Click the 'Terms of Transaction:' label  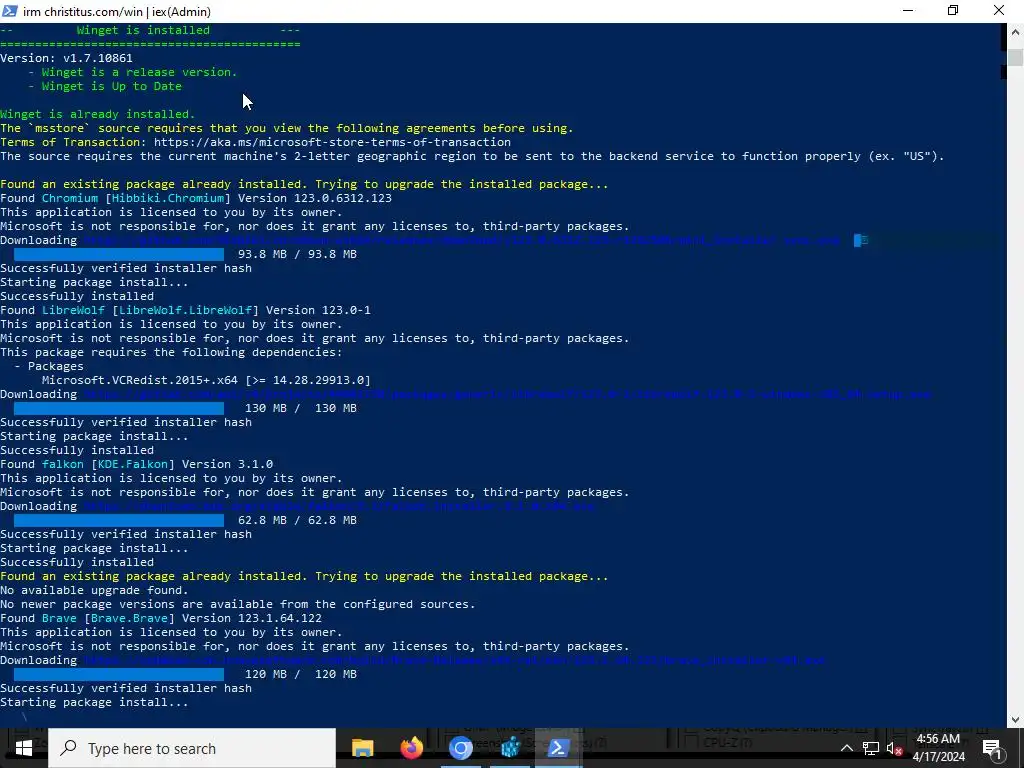tap(73, 142)
